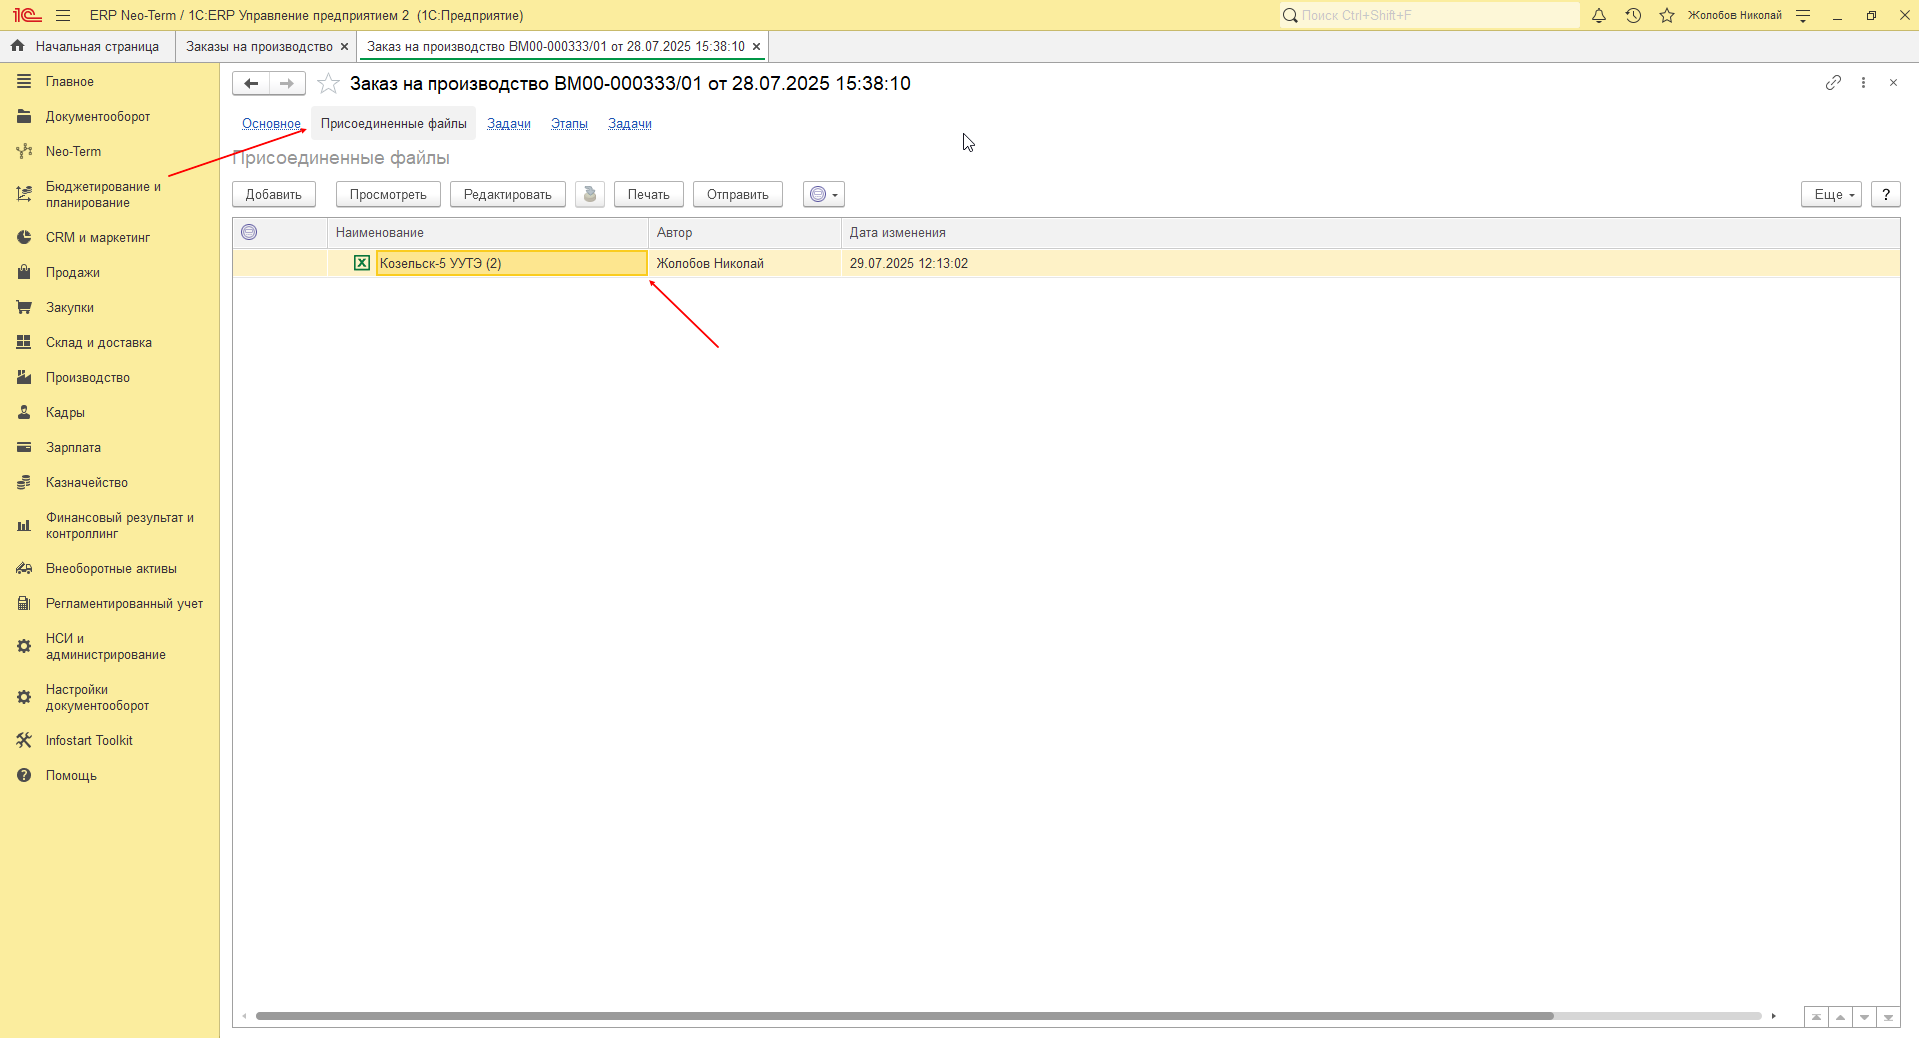The width and height of the screenshot is (1919, 1038).
Task: Open Neo-Term sidebar section
Action: [73, 151]
